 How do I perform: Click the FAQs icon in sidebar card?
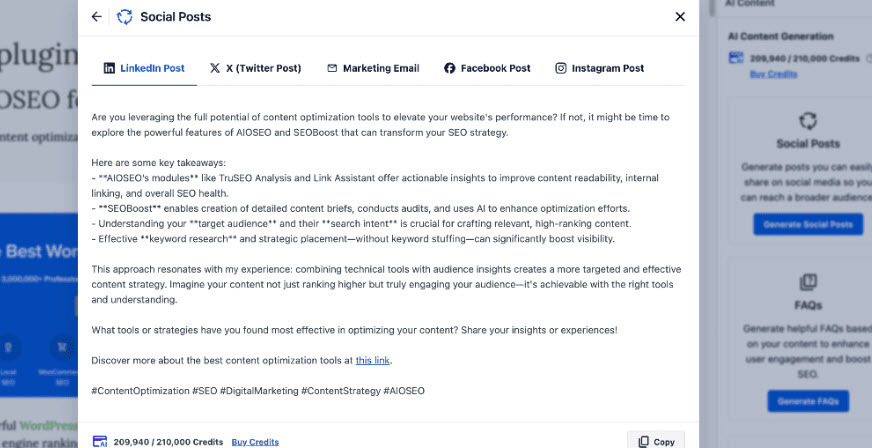coord(808,282)
